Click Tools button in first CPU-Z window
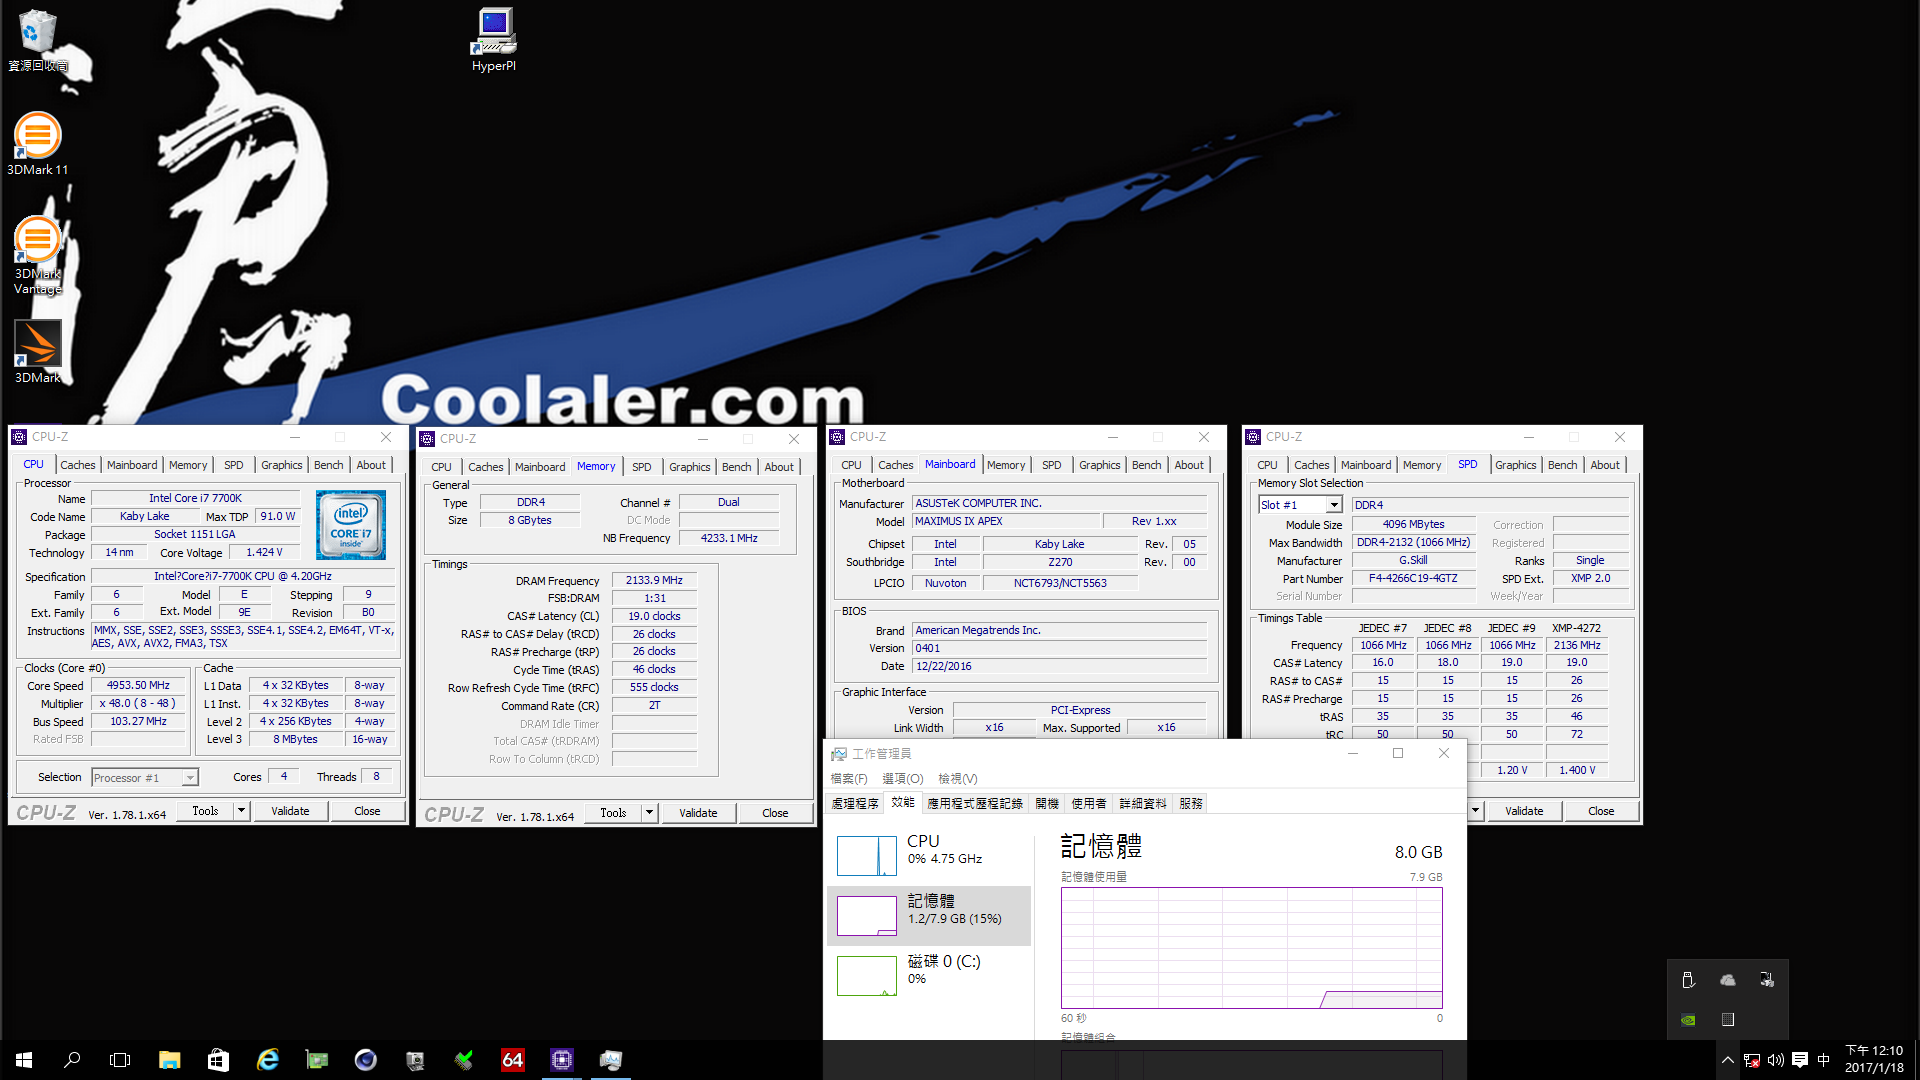1920x1080 pixels. click(205, 811)
